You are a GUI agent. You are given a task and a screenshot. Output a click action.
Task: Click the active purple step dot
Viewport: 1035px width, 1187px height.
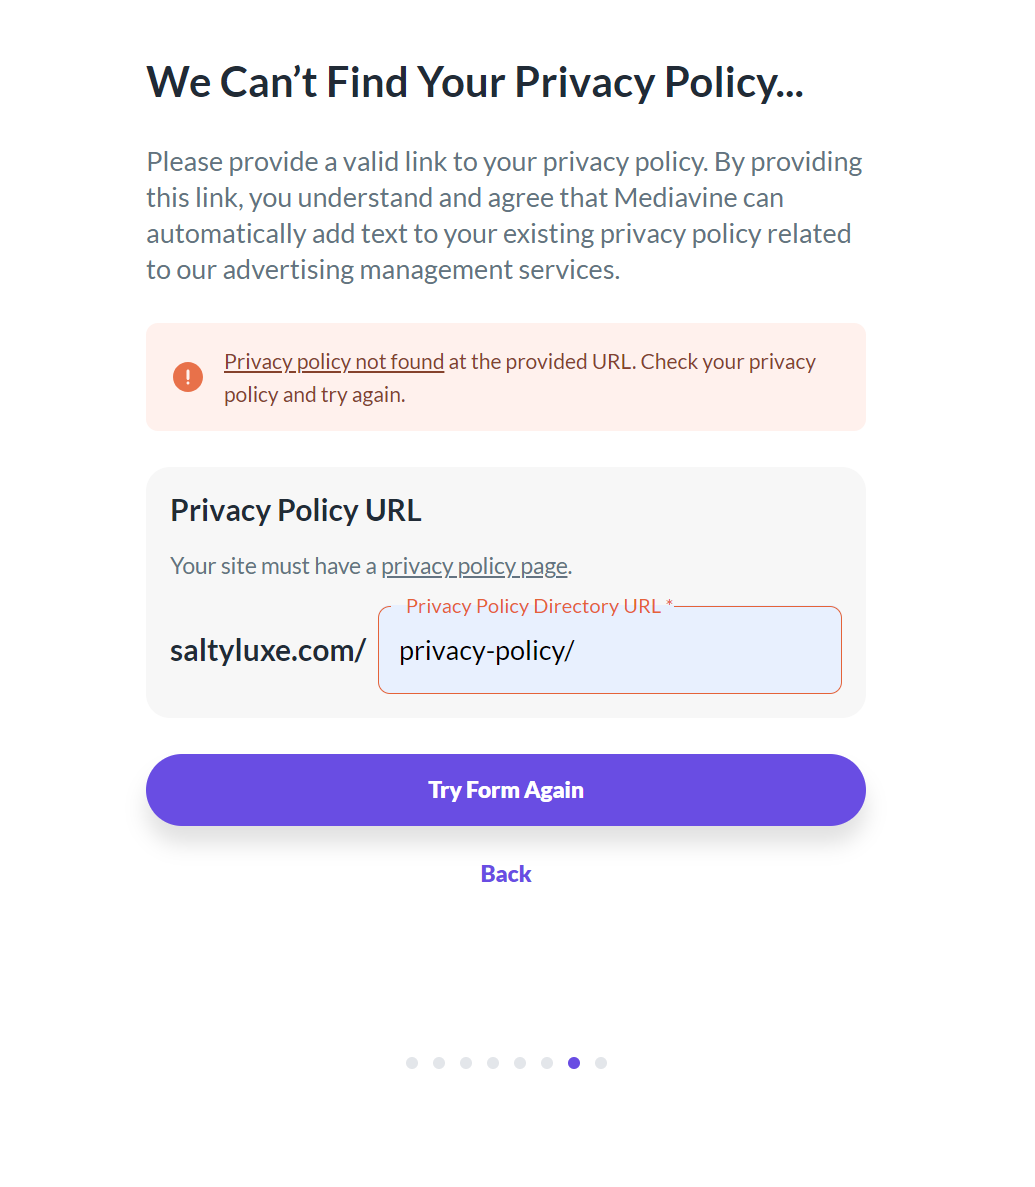[574, 1063]
